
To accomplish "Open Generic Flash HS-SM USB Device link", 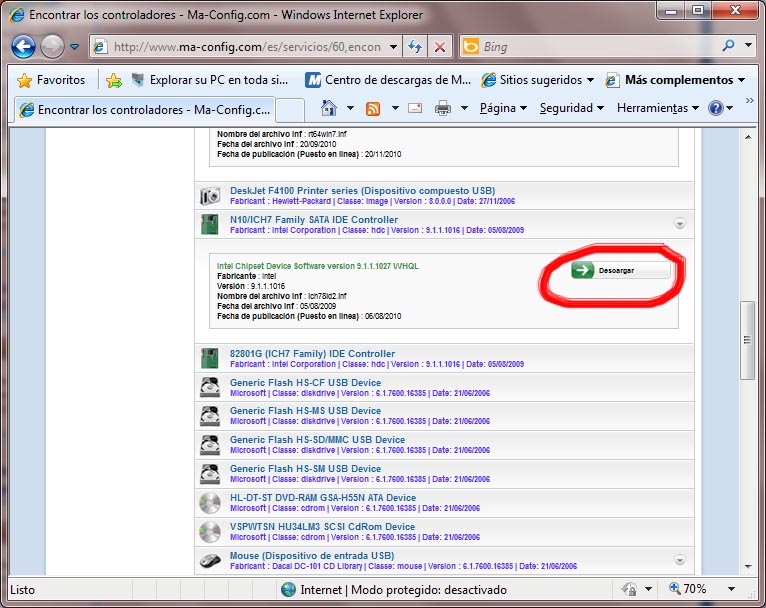I will tap(305, 468).
